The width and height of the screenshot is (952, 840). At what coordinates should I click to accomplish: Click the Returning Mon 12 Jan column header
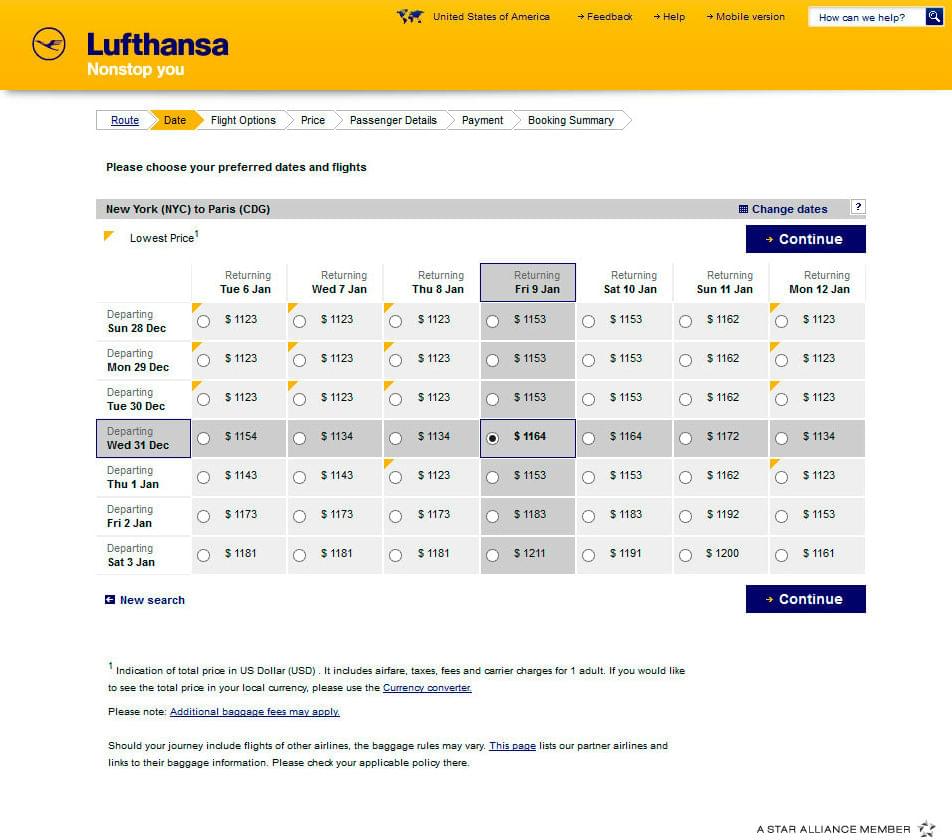817,282
